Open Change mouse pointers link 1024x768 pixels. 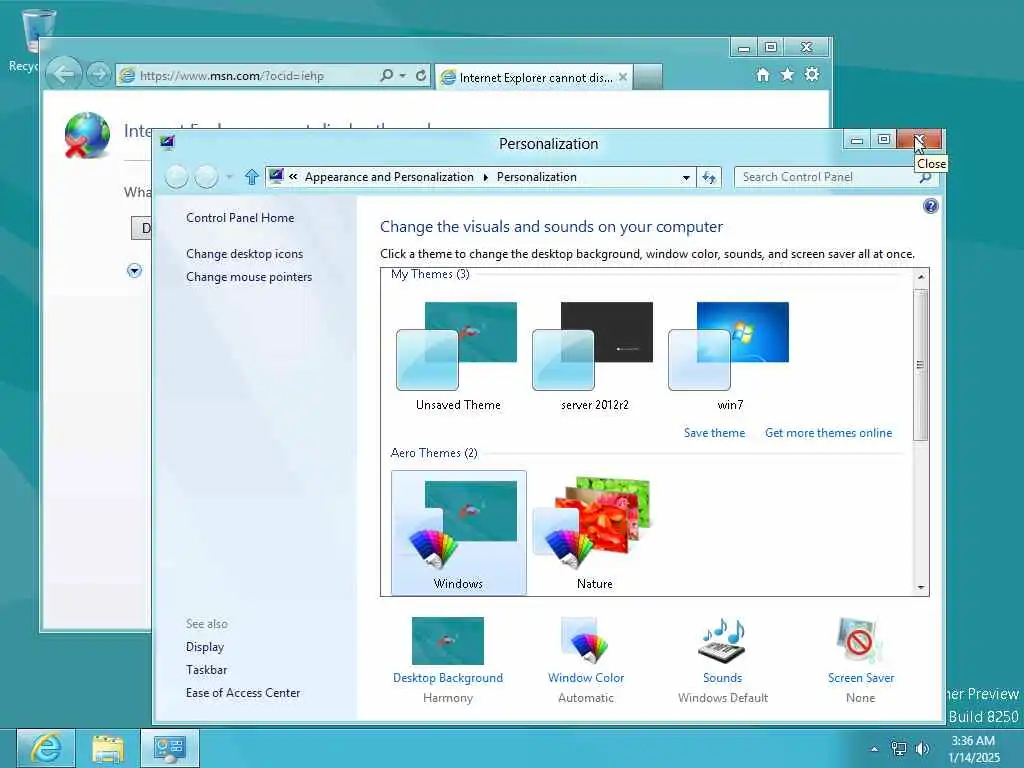[249, 277]
